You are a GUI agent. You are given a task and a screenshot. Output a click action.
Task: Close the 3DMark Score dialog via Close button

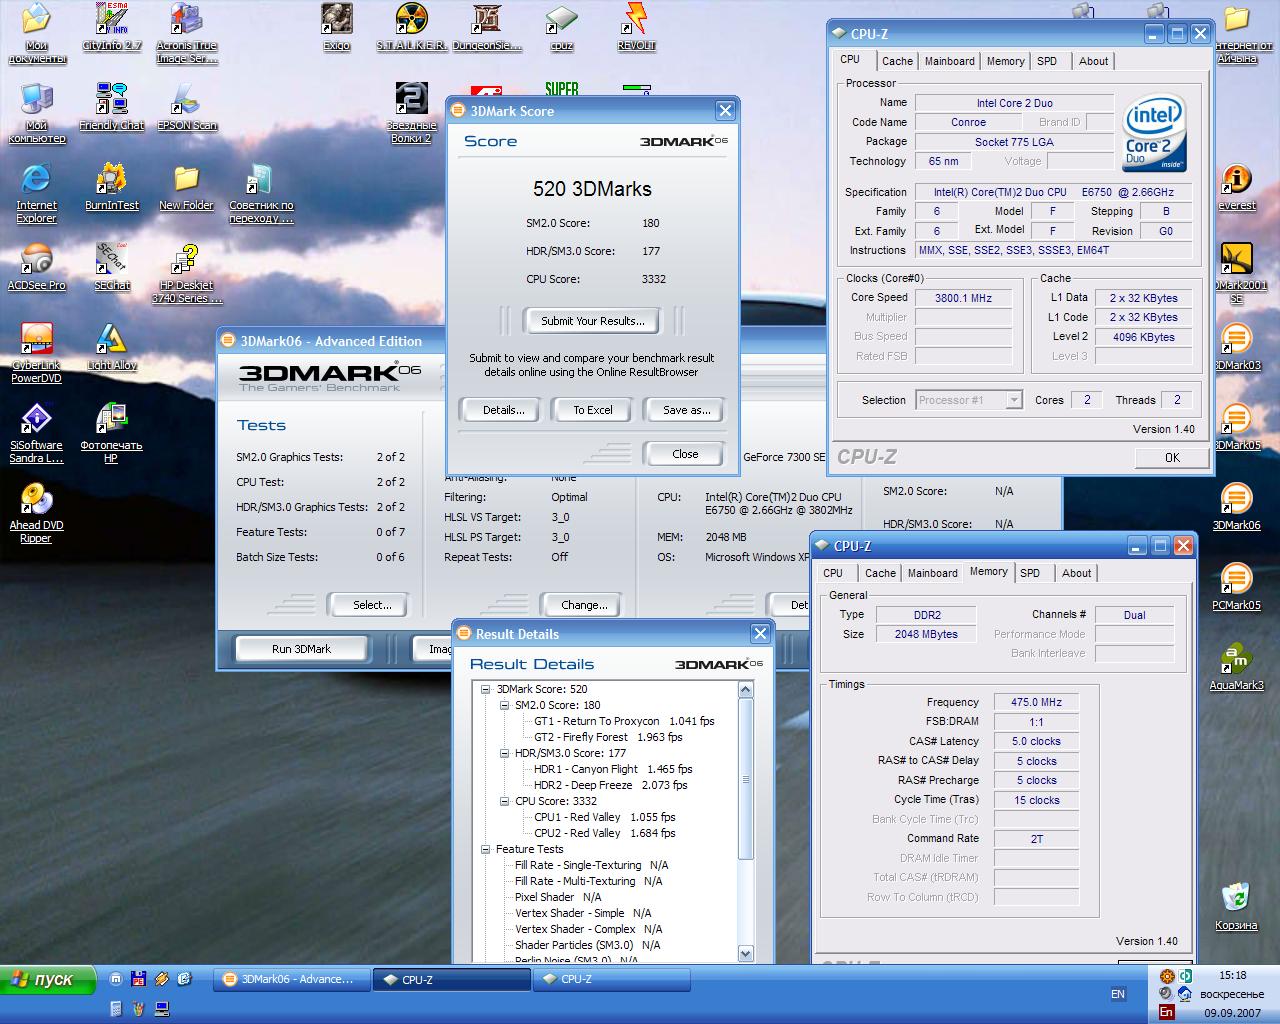[x=685, y=454]
